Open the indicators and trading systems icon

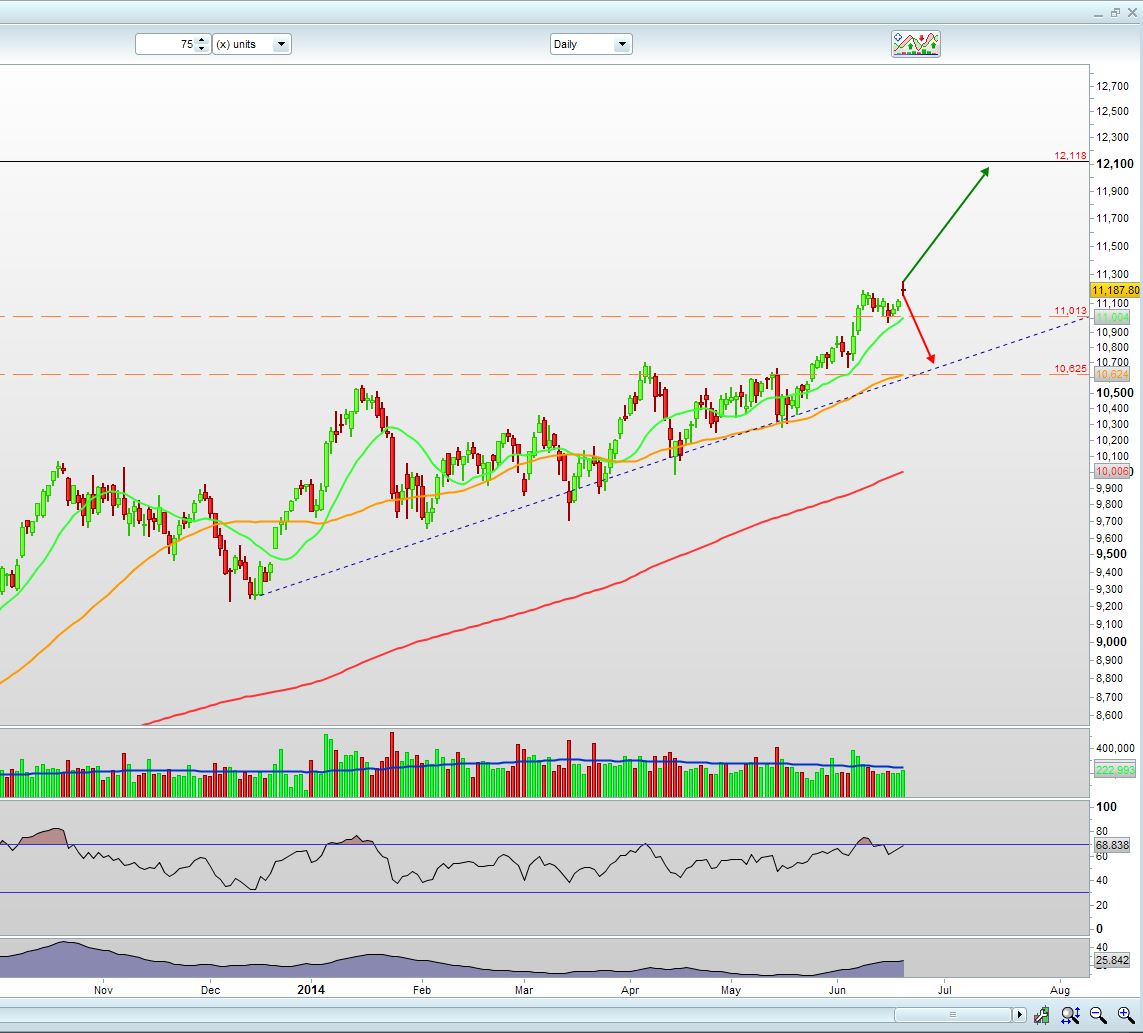[916, 44]
